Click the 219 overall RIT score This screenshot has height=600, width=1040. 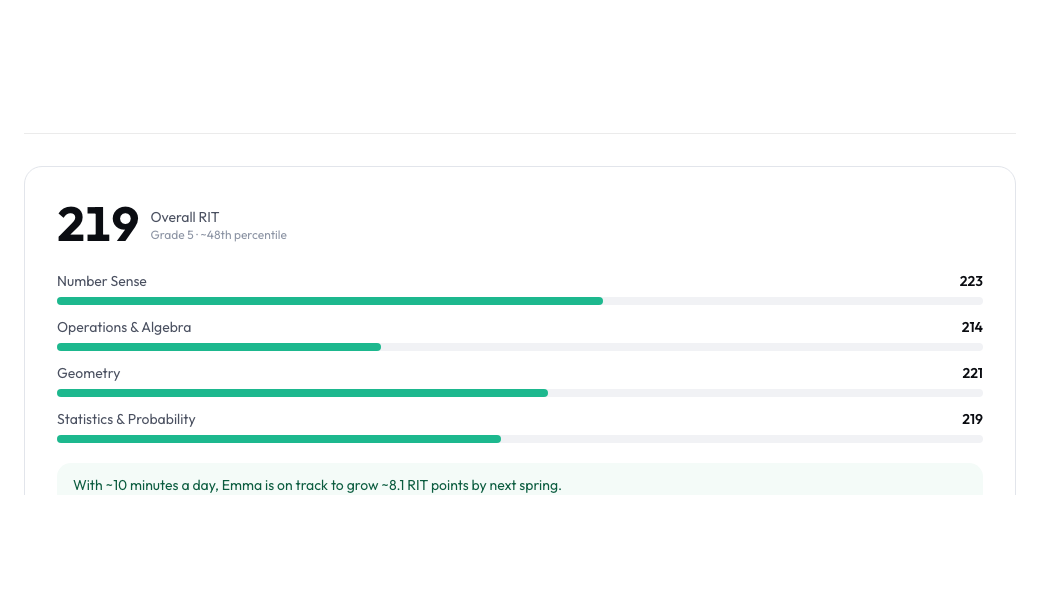[98, 224]
